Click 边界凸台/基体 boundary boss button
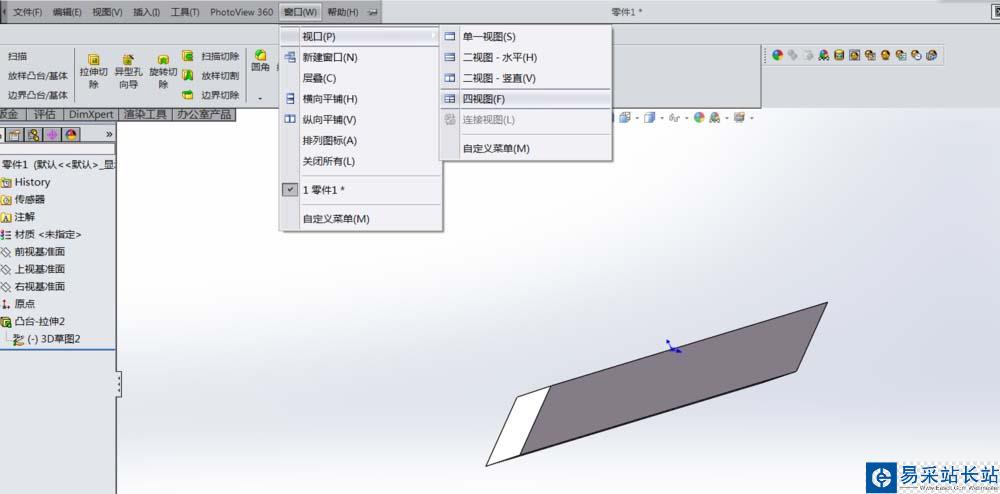The image size is (1000, 494). (x=38, y=96)
